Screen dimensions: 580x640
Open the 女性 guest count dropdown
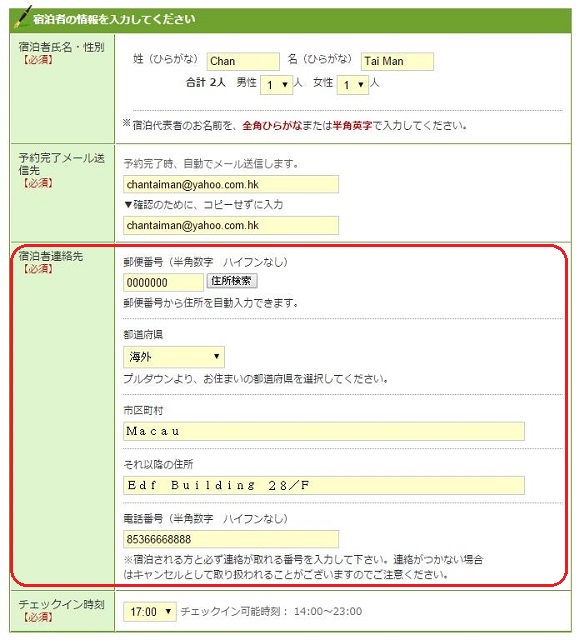(x=353, y=85)
